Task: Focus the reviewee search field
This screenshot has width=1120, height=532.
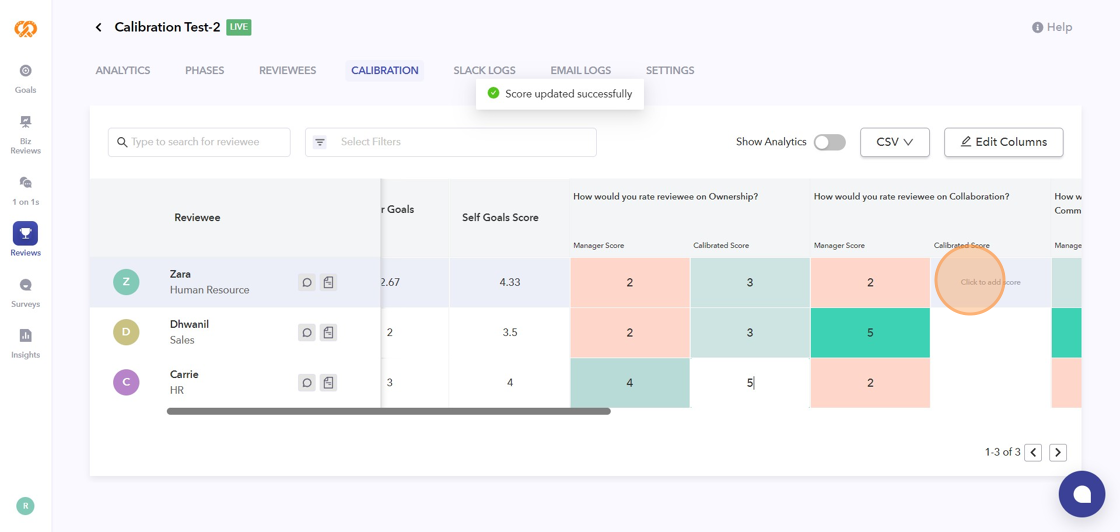Action: 199,142
